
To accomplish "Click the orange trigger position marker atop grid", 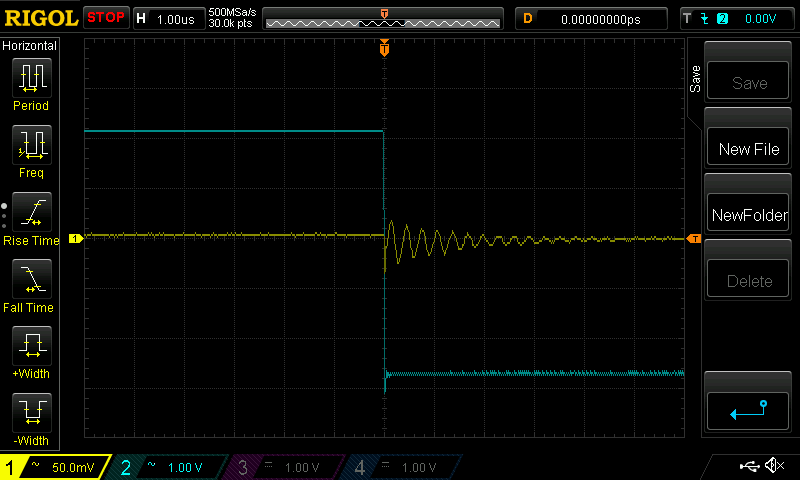I will 384,47.
